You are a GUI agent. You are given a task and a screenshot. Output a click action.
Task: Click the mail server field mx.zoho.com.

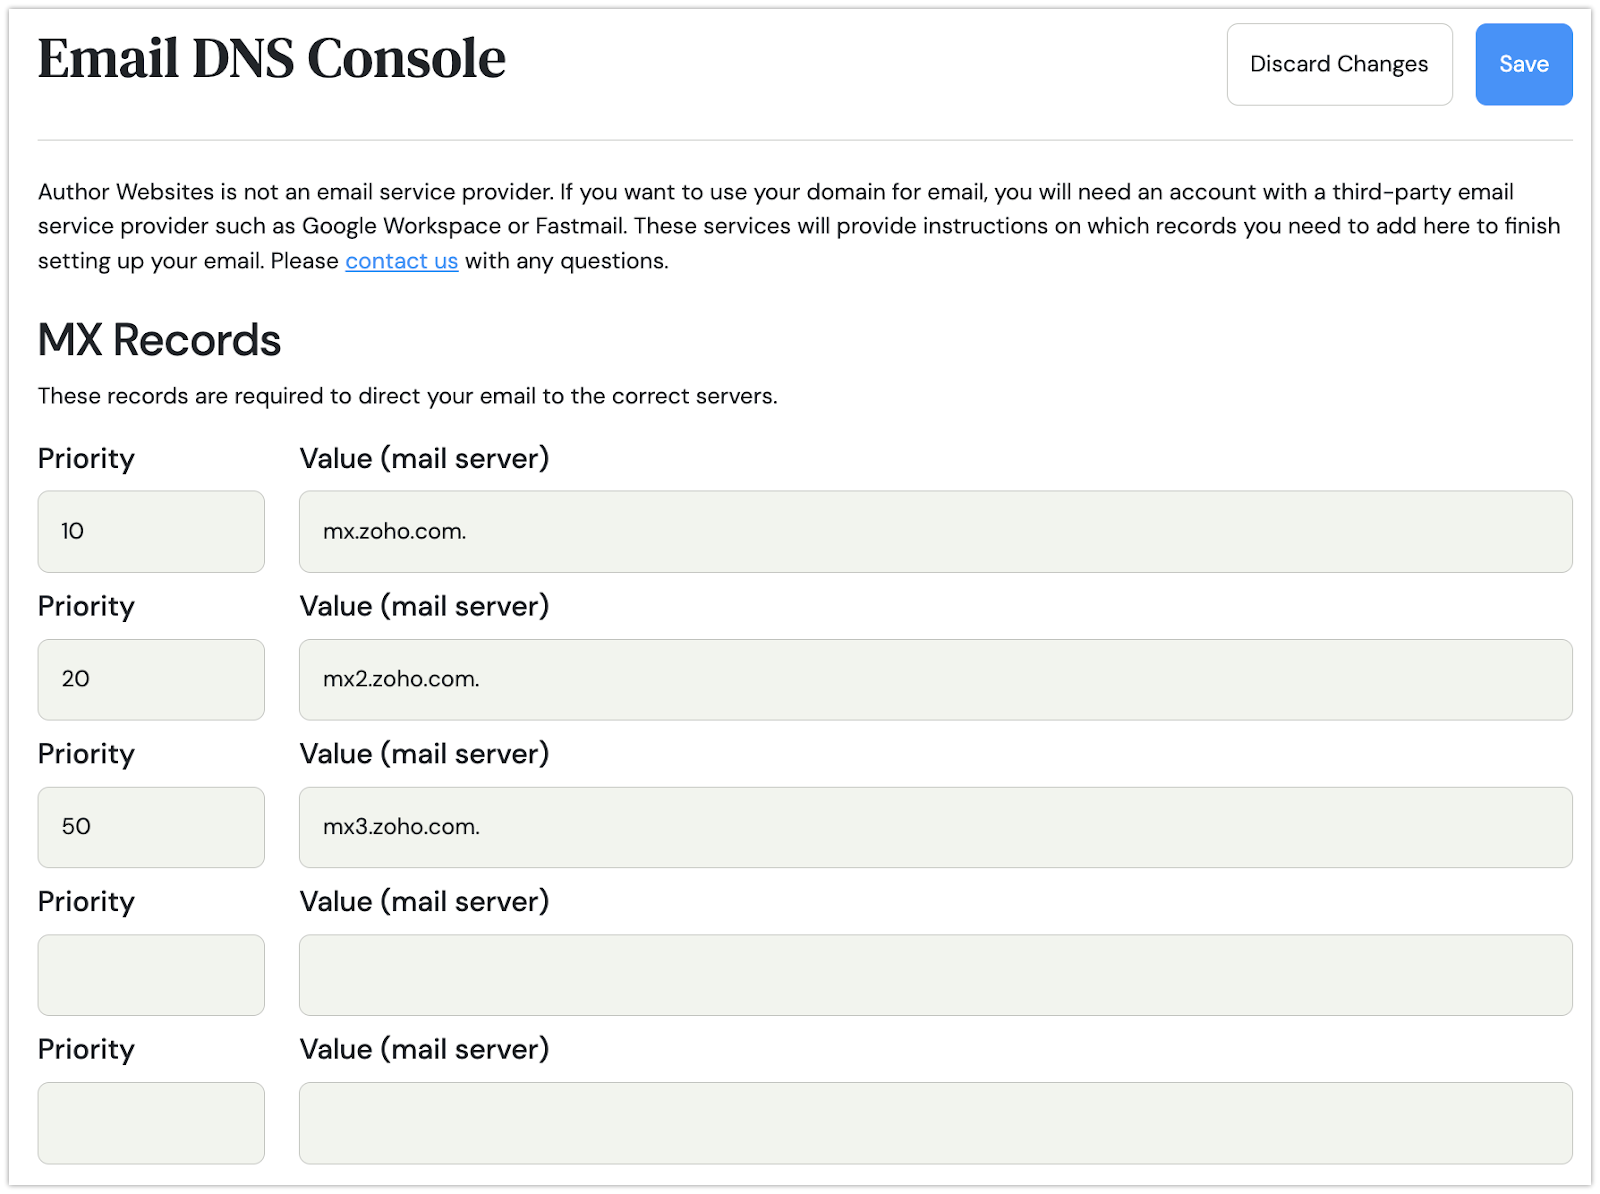click(935, 531)
